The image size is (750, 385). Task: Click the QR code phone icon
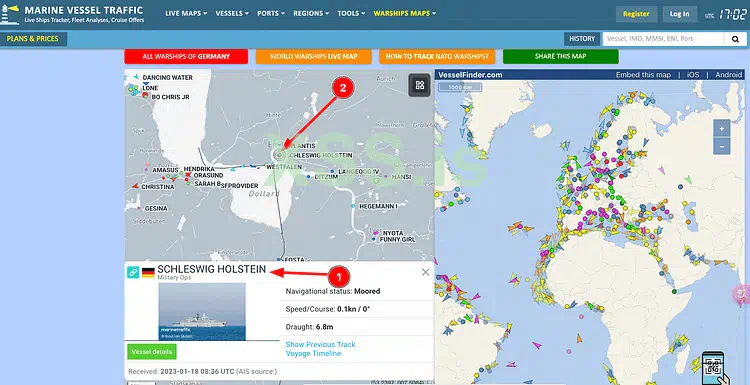tap(713, 367)
